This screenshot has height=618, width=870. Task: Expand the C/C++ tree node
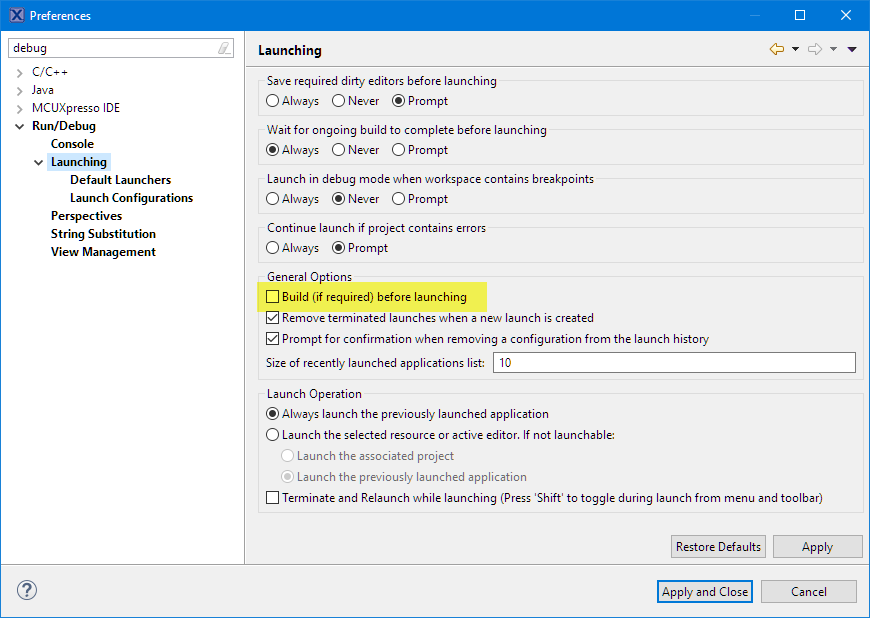pyautogui.click(x=20, y=72)
